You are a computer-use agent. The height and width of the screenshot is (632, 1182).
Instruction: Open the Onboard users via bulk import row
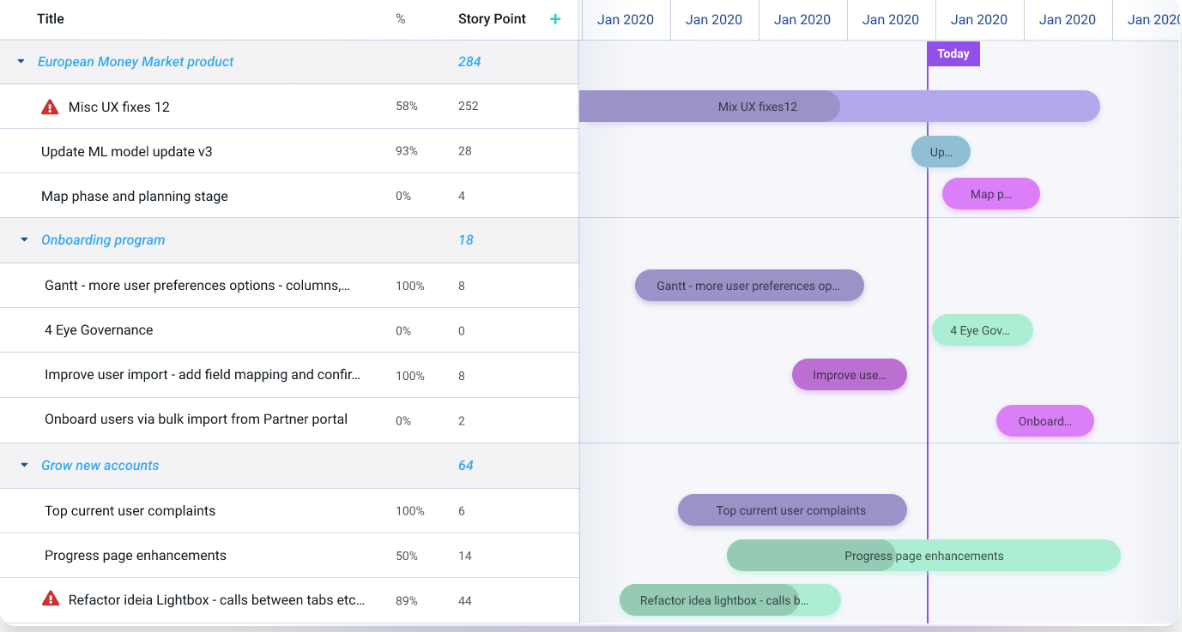(x=196, y=419)
